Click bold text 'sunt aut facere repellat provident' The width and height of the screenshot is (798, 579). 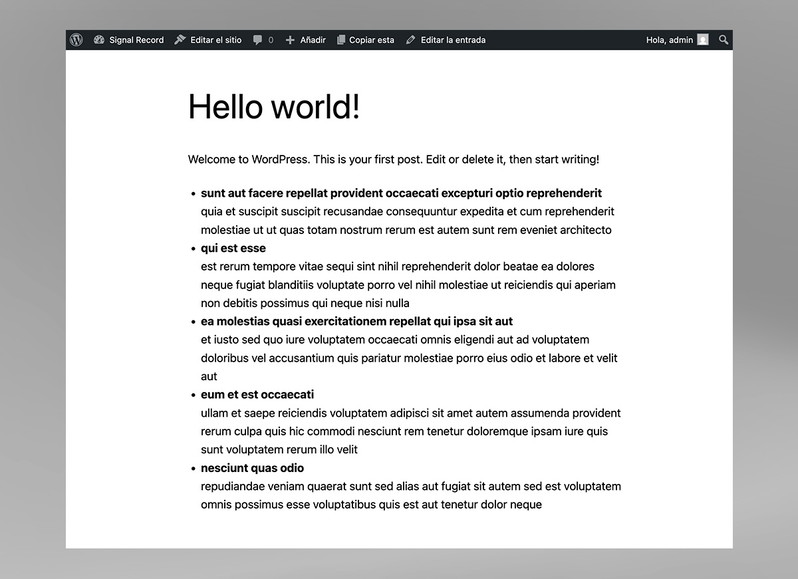(x=401, y=193)
